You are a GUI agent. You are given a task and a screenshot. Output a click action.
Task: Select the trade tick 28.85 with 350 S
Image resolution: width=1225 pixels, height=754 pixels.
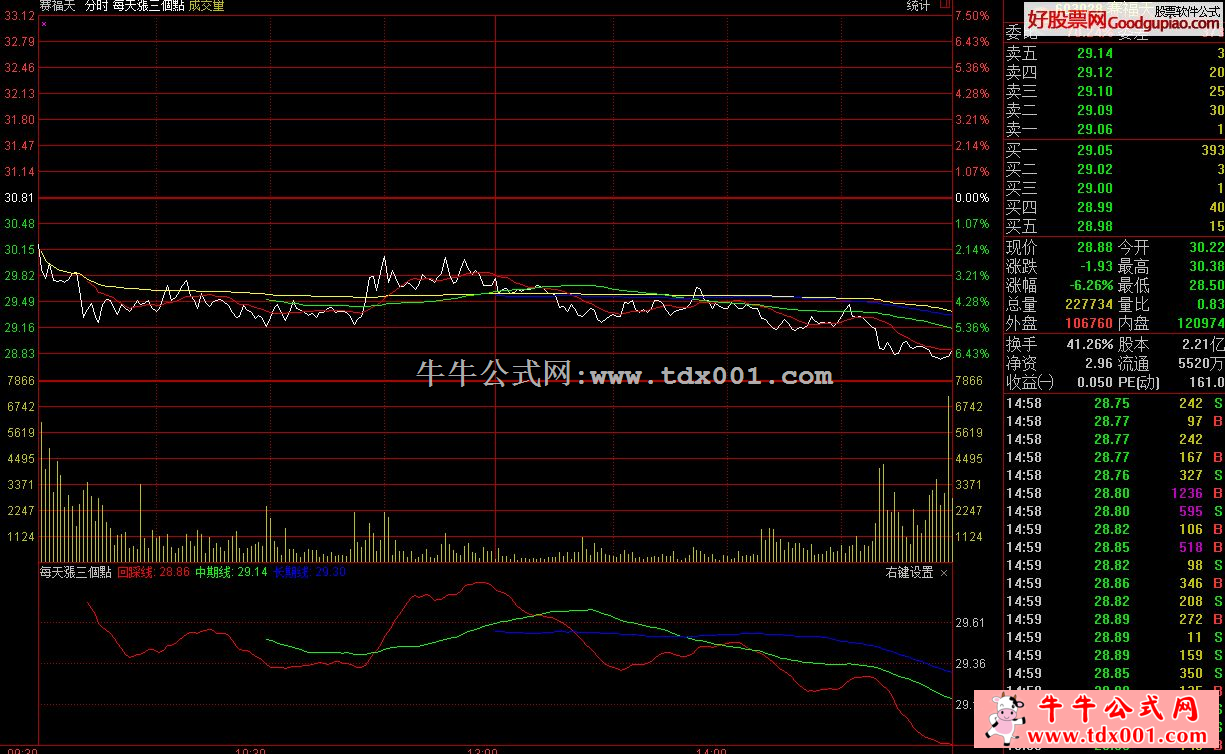(1114, 673)
